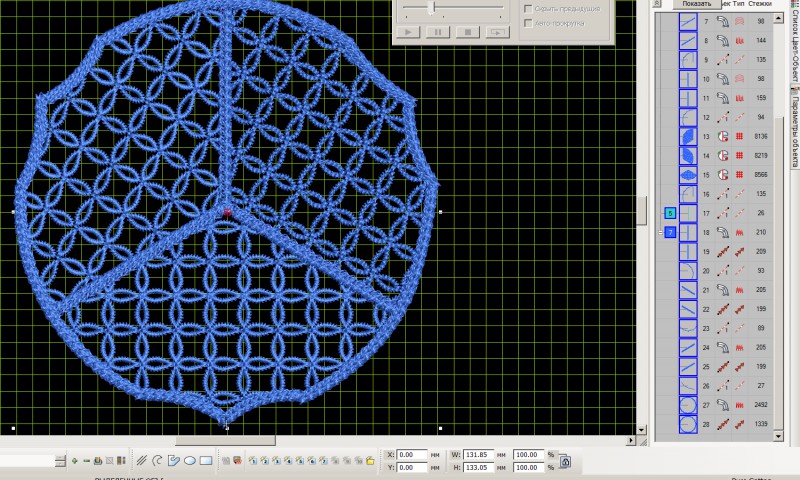800x480 pixels.
Task: Toggle the proportional lock icon beside percent fields
Action: [565, 462]
